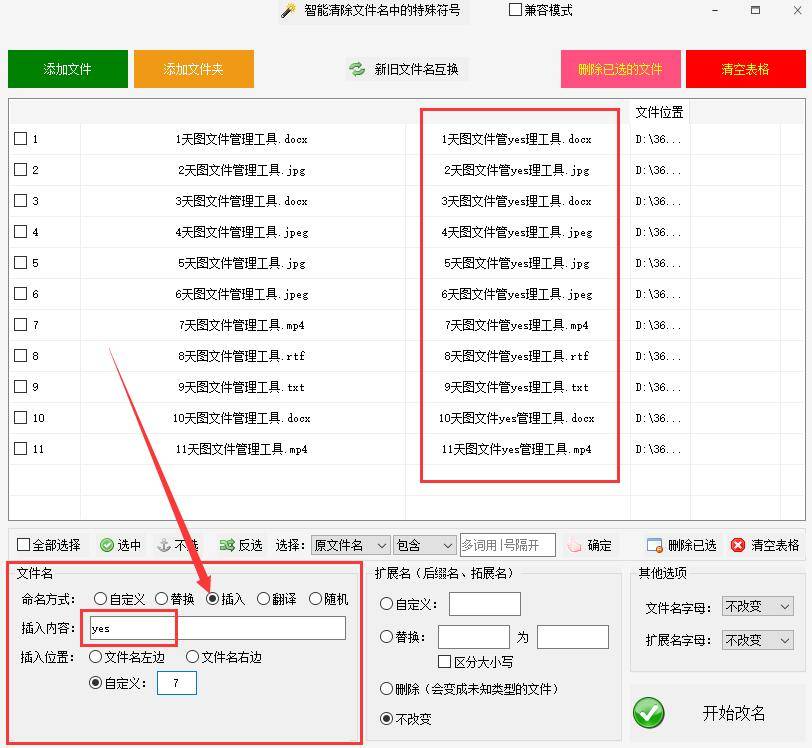The width and height of the screenshot is (812, 748).
Task: Select extension 自定义 radio option
Action: [386, 603]
